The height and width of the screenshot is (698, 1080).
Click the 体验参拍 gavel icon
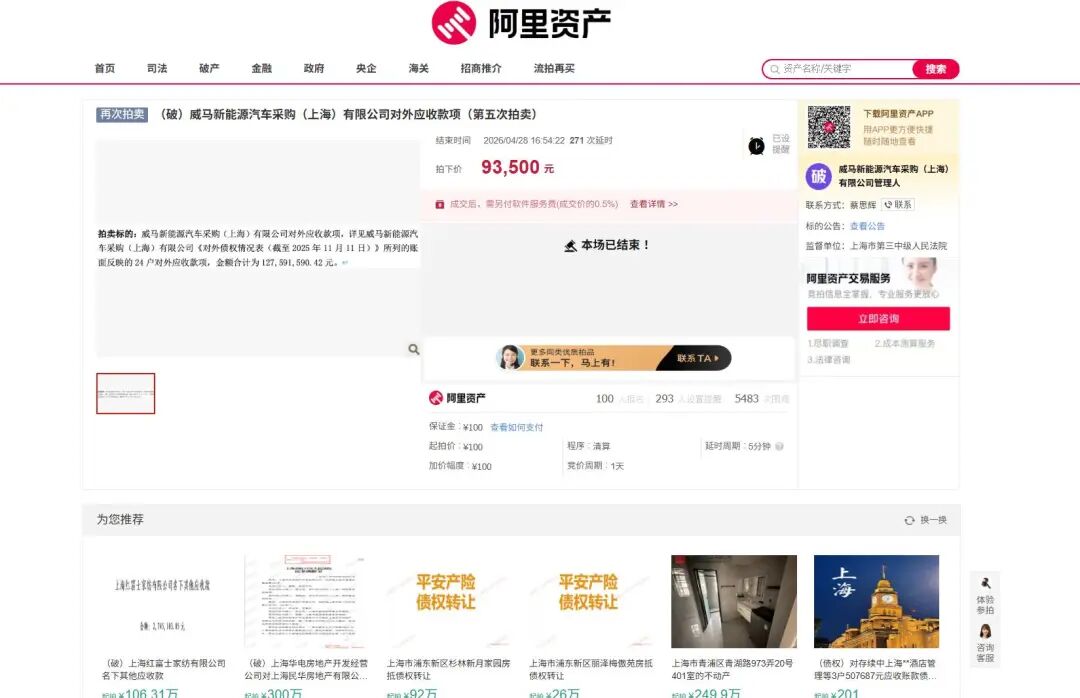pyautogui.click(x=985, y=584)
